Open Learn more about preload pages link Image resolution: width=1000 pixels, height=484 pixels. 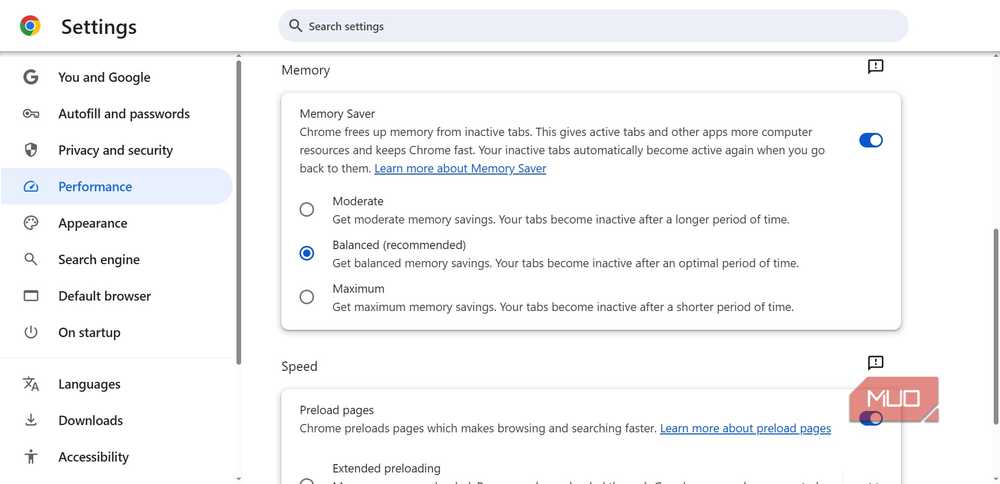746,429
